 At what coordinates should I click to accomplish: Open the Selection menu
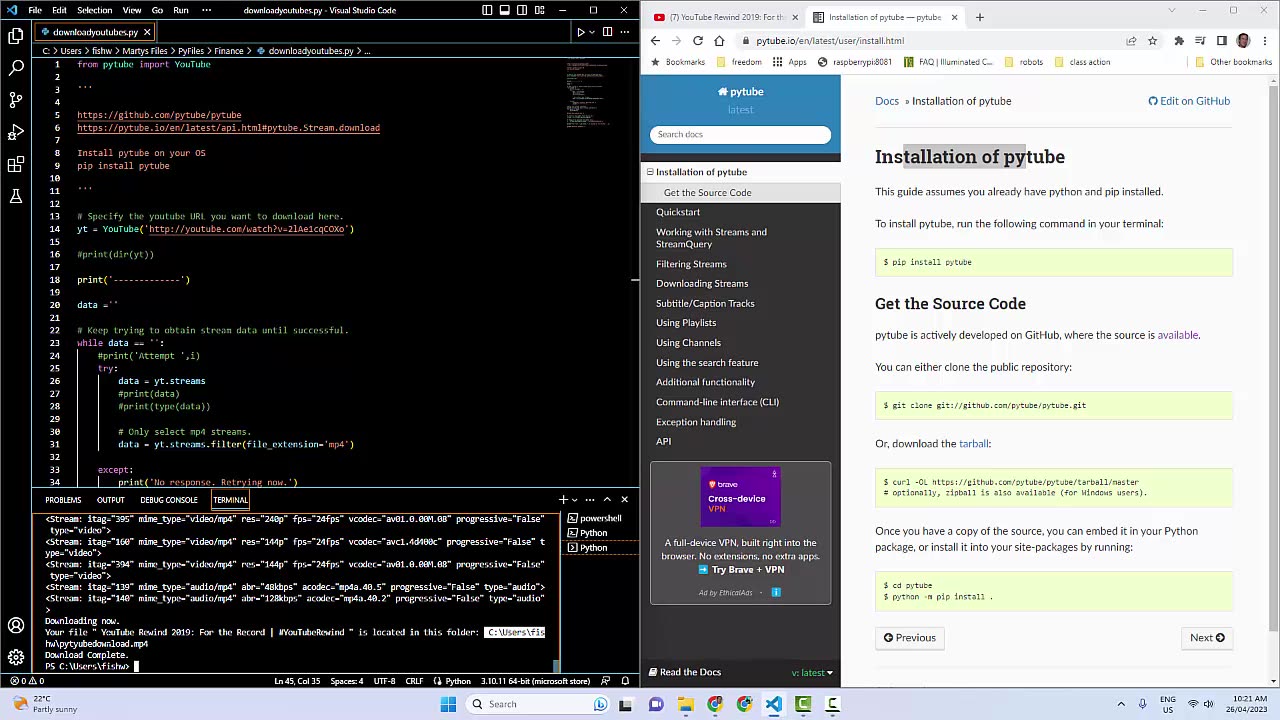(94, 10)
